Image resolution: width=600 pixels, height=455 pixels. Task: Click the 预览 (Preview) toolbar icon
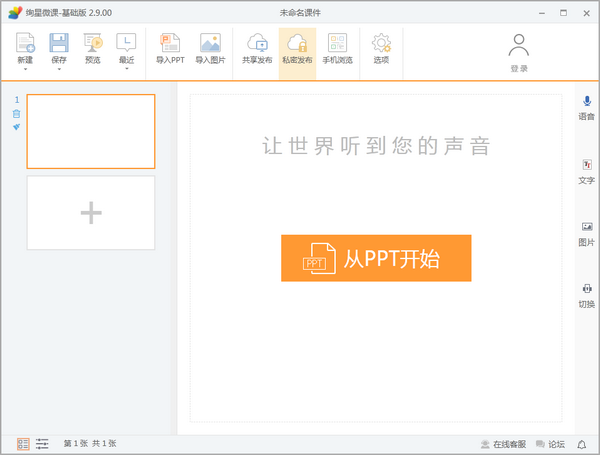click(93, 43)
